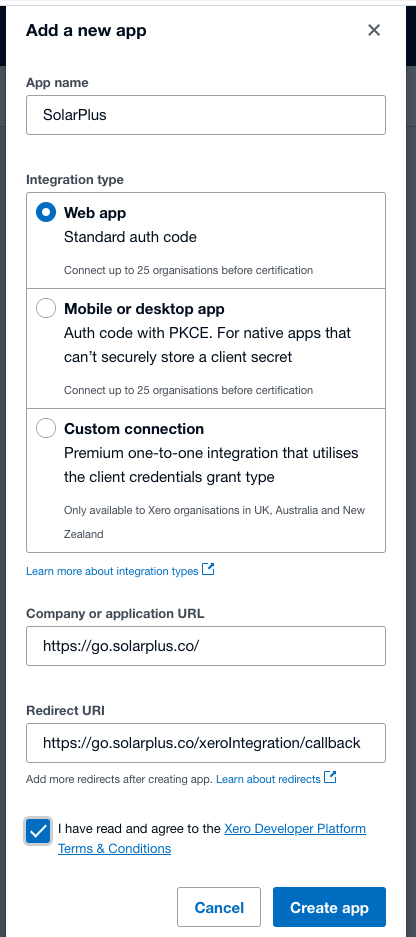Click the Create app button
The image size is (416, 937).
click(329, 907)
